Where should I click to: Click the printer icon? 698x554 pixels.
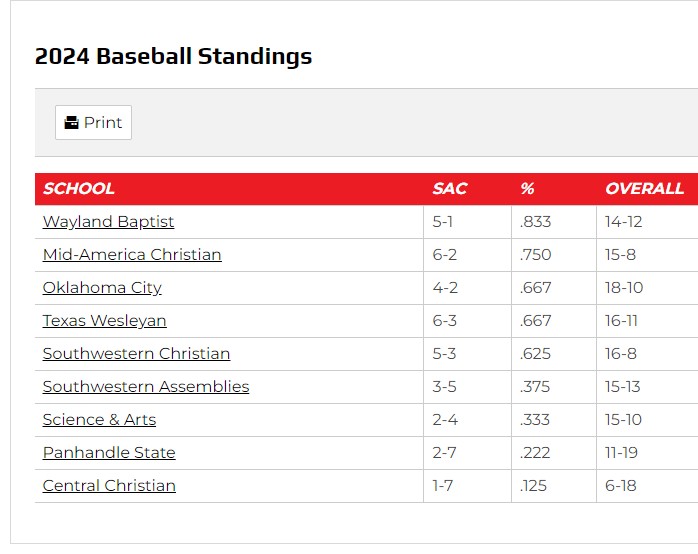pyautogui.click(x=71, y=123)
